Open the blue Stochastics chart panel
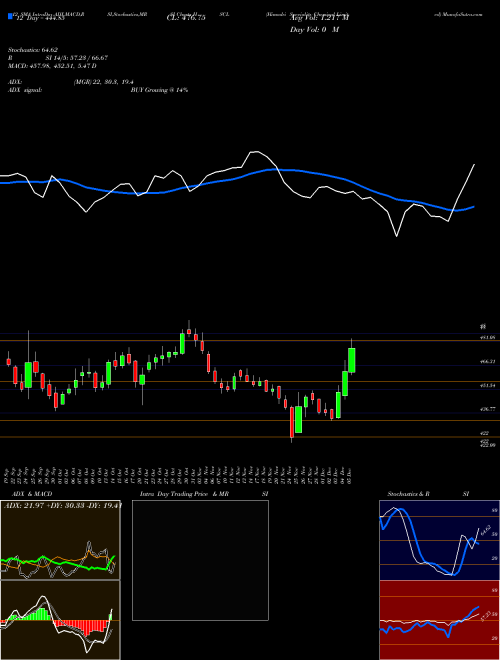This screenshot has width=500, height=660. tap(439, 540)
